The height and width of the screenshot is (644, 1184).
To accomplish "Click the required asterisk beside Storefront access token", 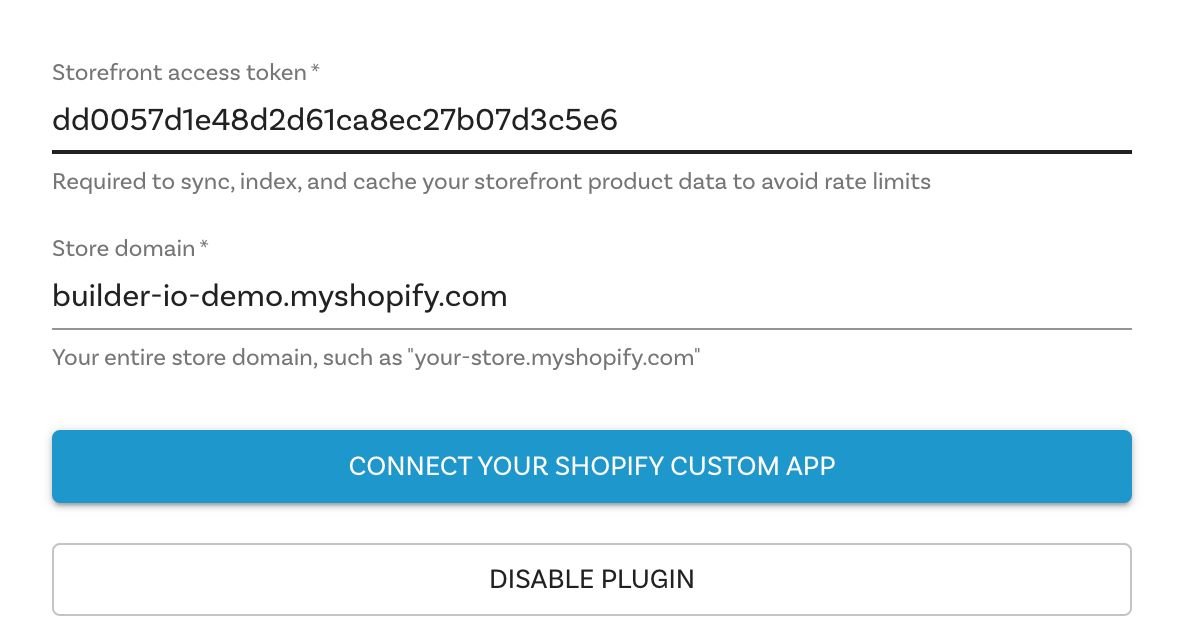I will tap(315, 71).
